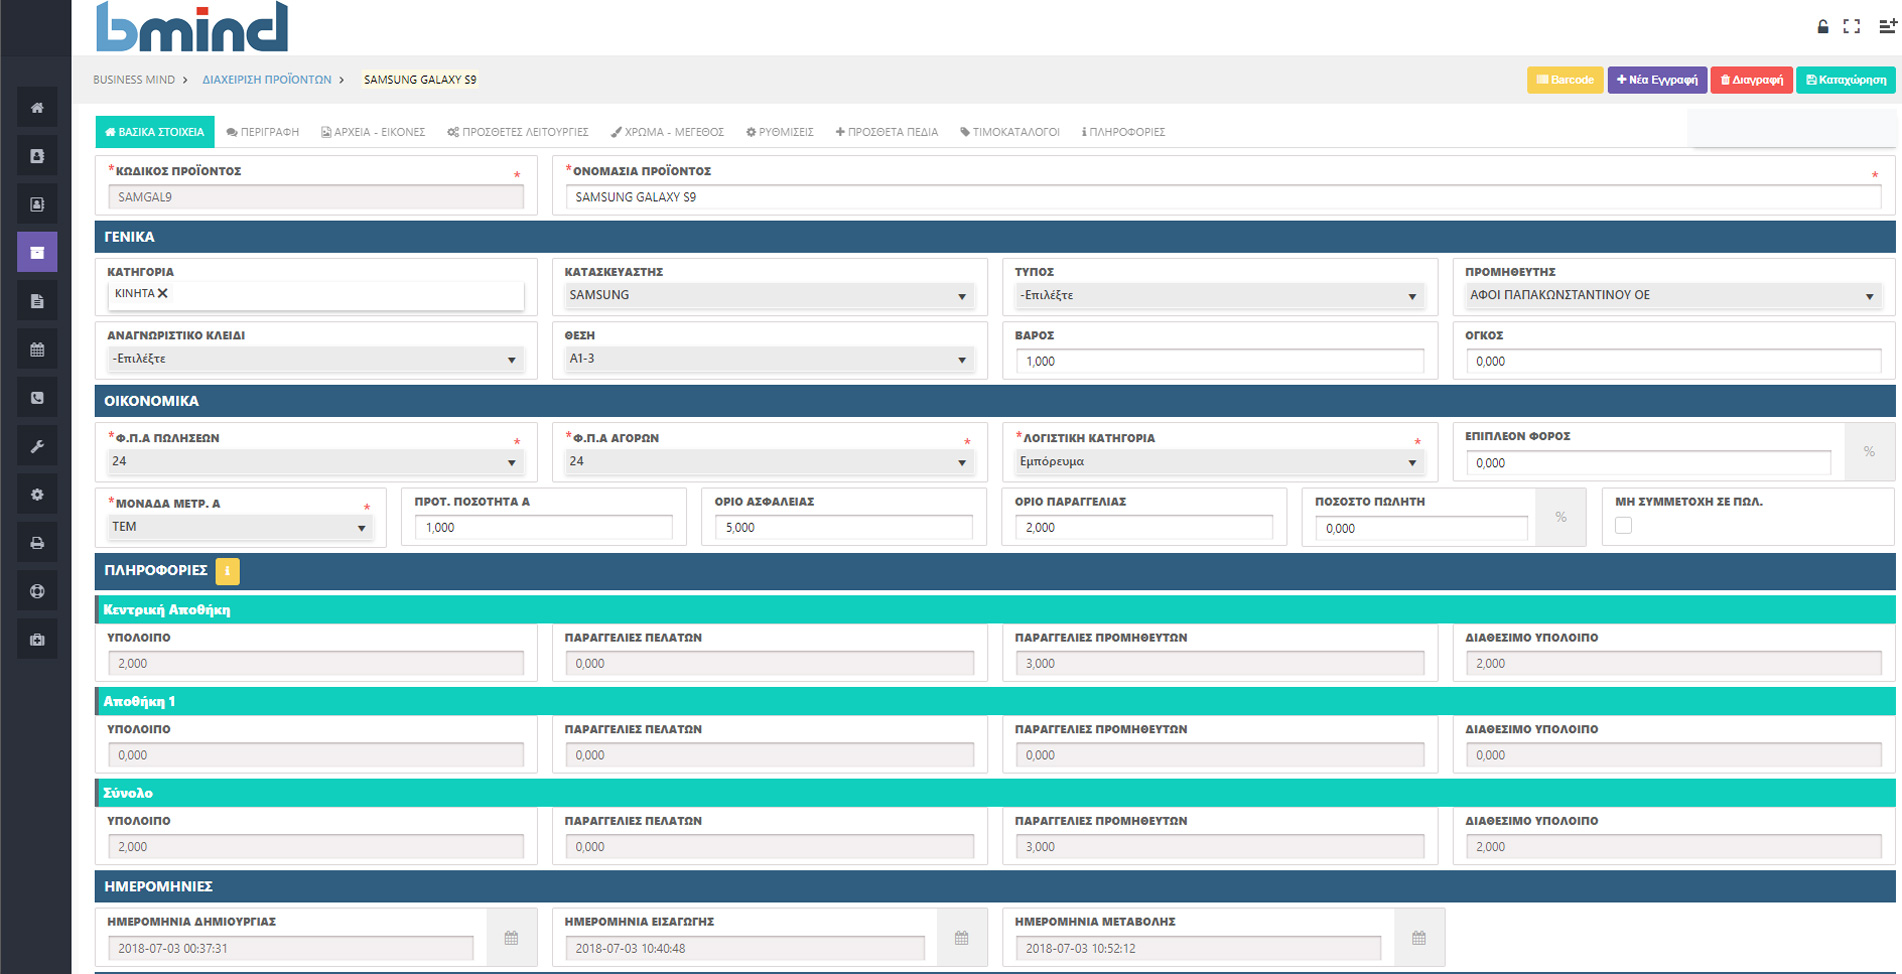1902x974 pixels.
Task: Expand the Φ.Π.Α ΠΩΛΗΣΕΩΝ dropdown
Action: click(x=315, y=461)
